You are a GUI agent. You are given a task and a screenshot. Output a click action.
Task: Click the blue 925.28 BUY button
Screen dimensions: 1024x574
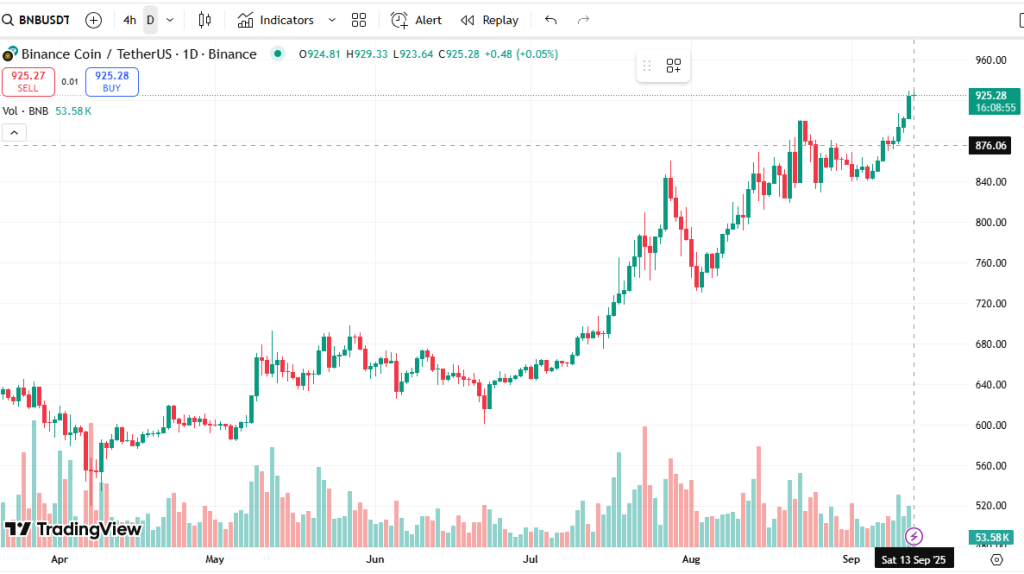click(112, 81)
